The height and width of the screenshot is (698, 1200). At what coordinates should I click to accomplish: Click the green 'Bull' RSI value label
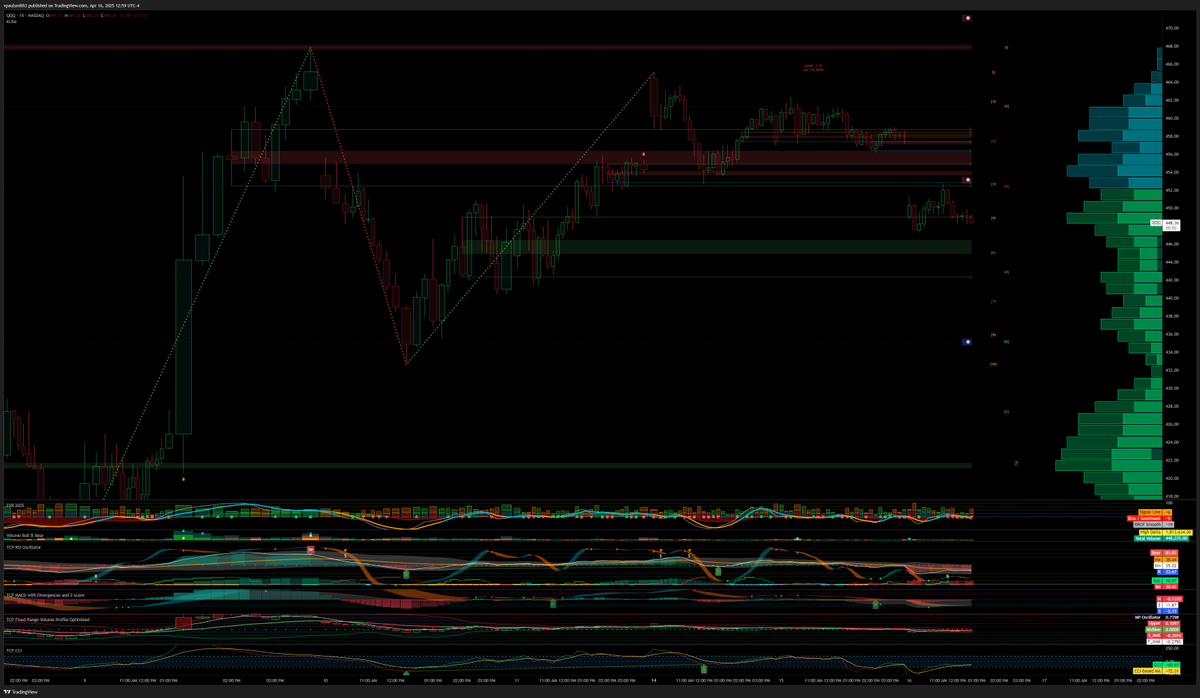(1164, 581)
